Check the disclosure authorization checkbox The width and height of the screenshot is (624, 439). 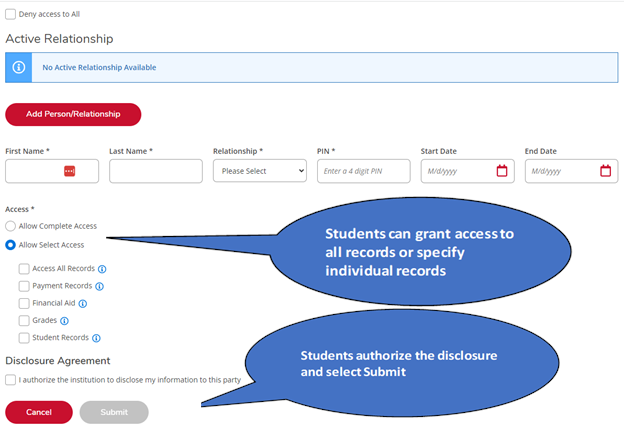tap(10, 380)
